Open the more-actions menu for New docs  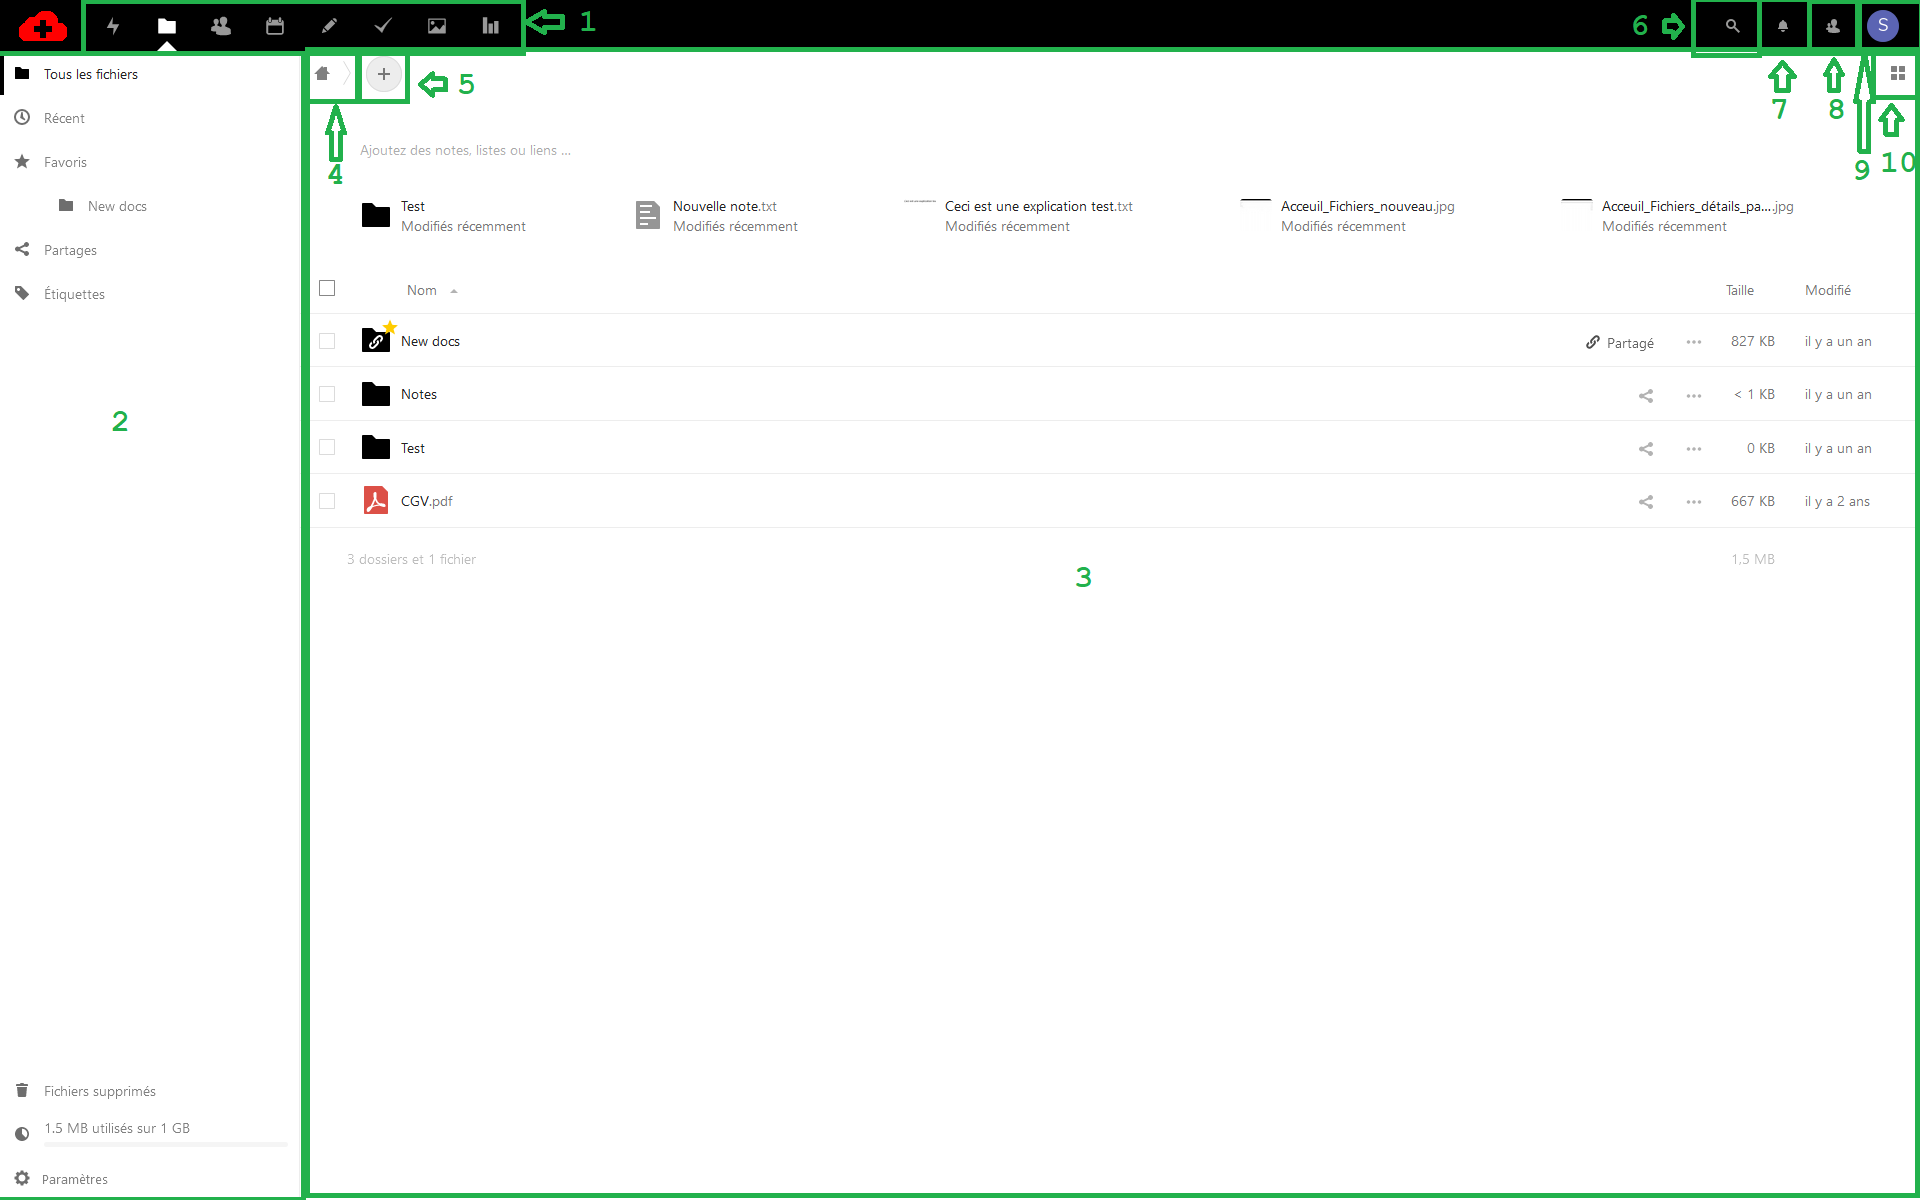(x=1693, y=342)
